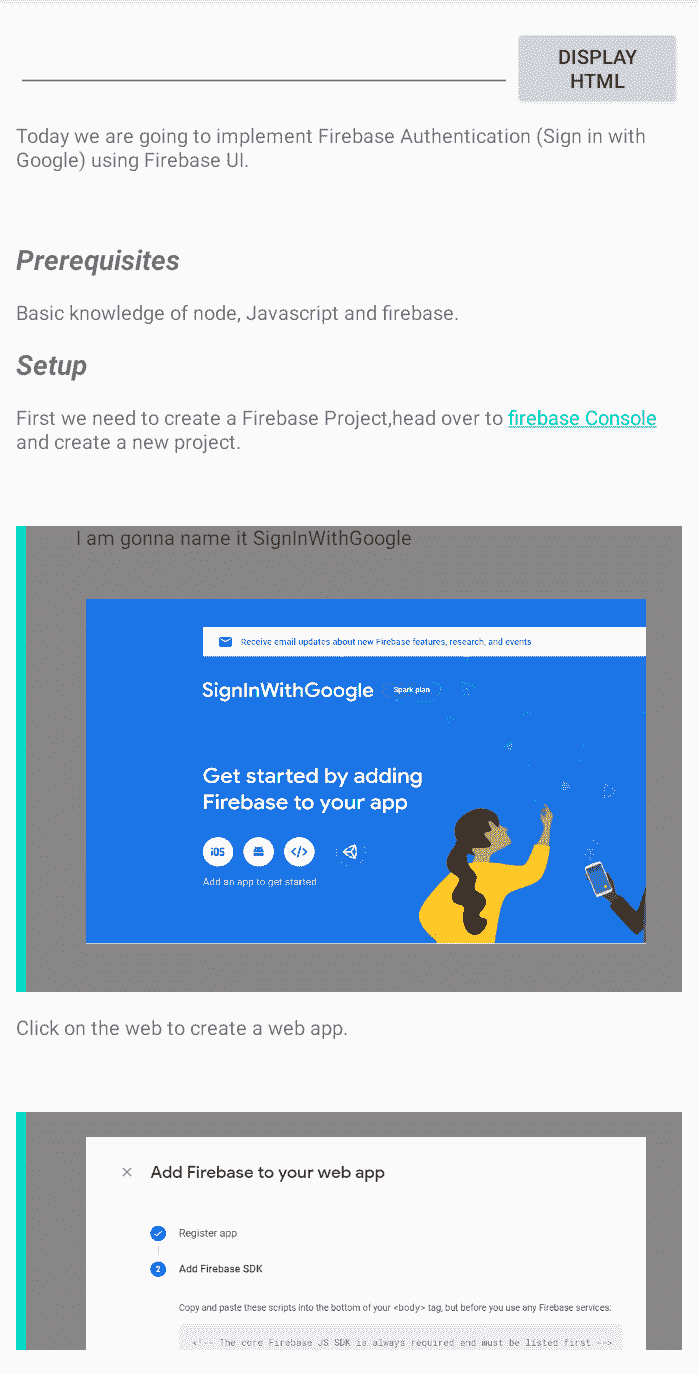
Task: Click the step 2 Add Firebase SDK icon
Action: point(158,1269)
